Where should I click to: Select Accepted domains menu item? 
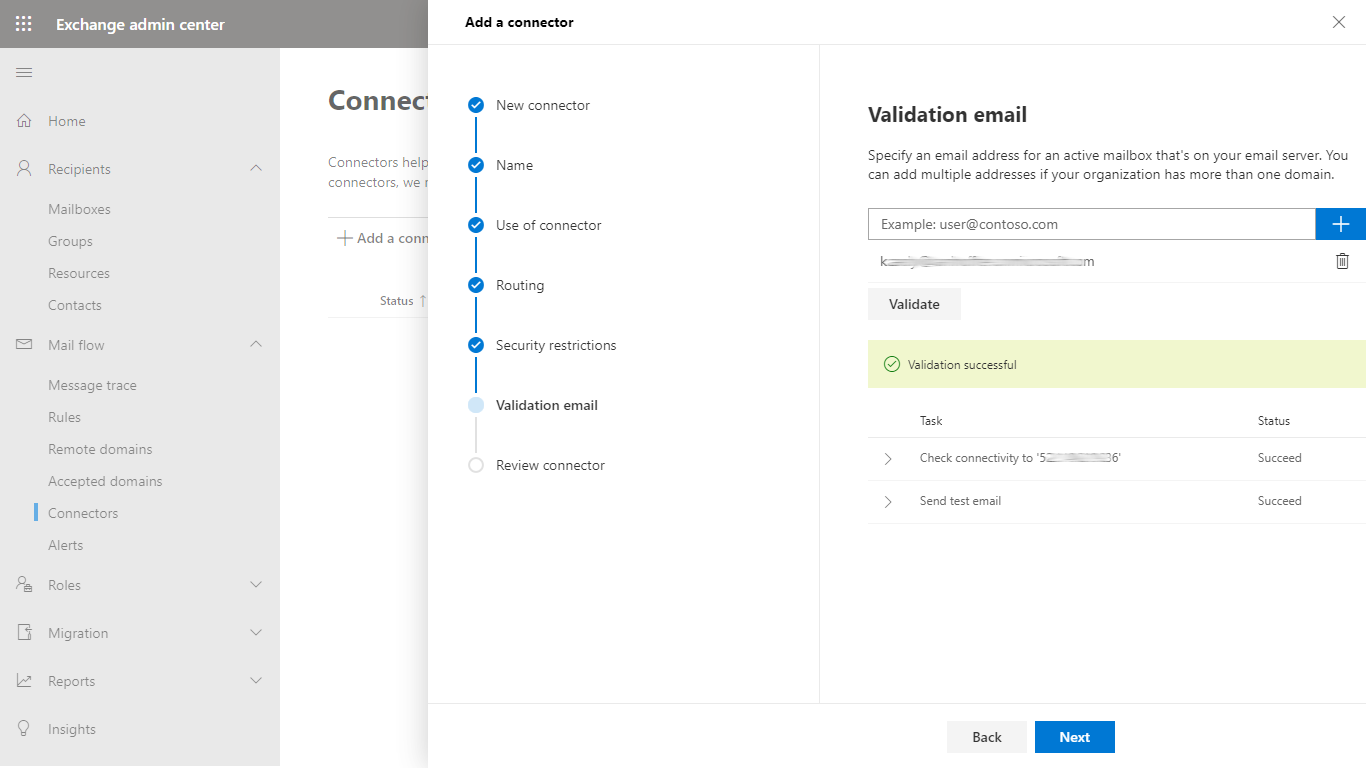point(105,481)
